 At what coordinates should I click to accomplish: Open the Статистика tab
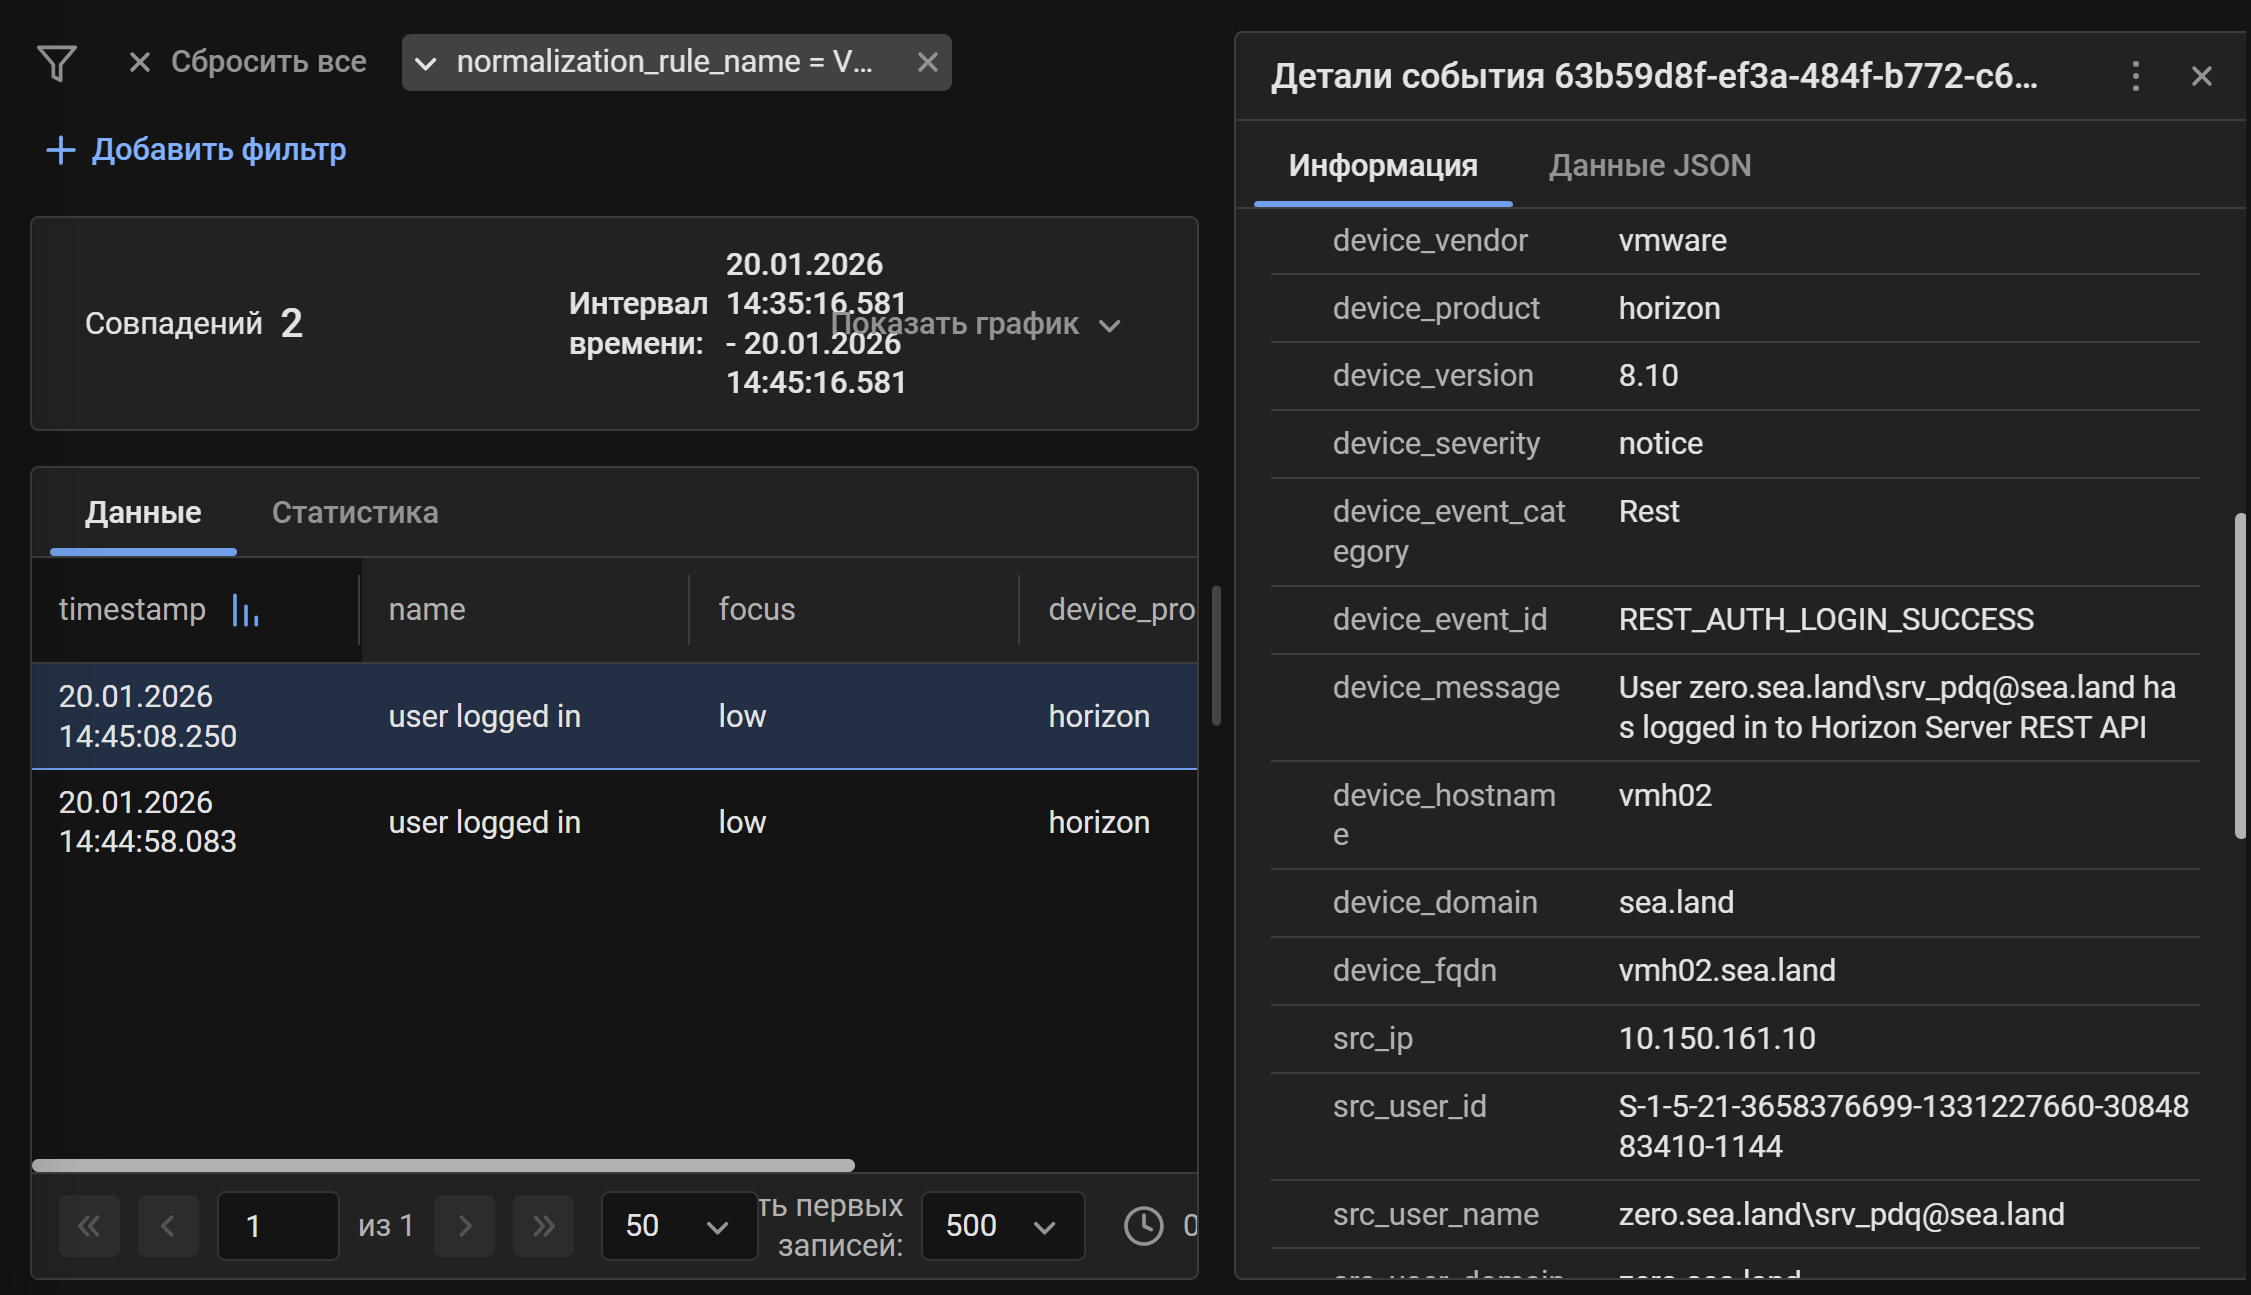coord(354,512)
